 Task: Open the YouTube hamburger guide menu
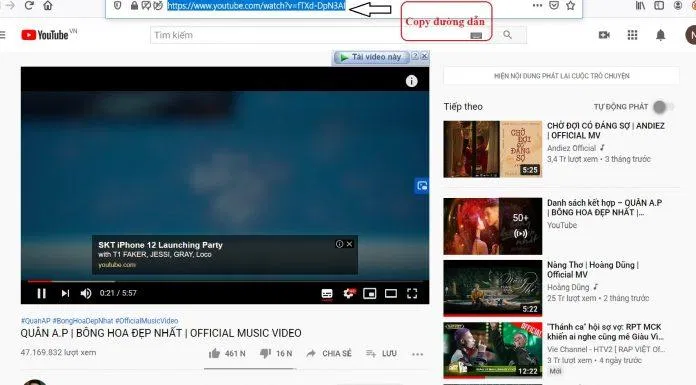pos(3,35)
